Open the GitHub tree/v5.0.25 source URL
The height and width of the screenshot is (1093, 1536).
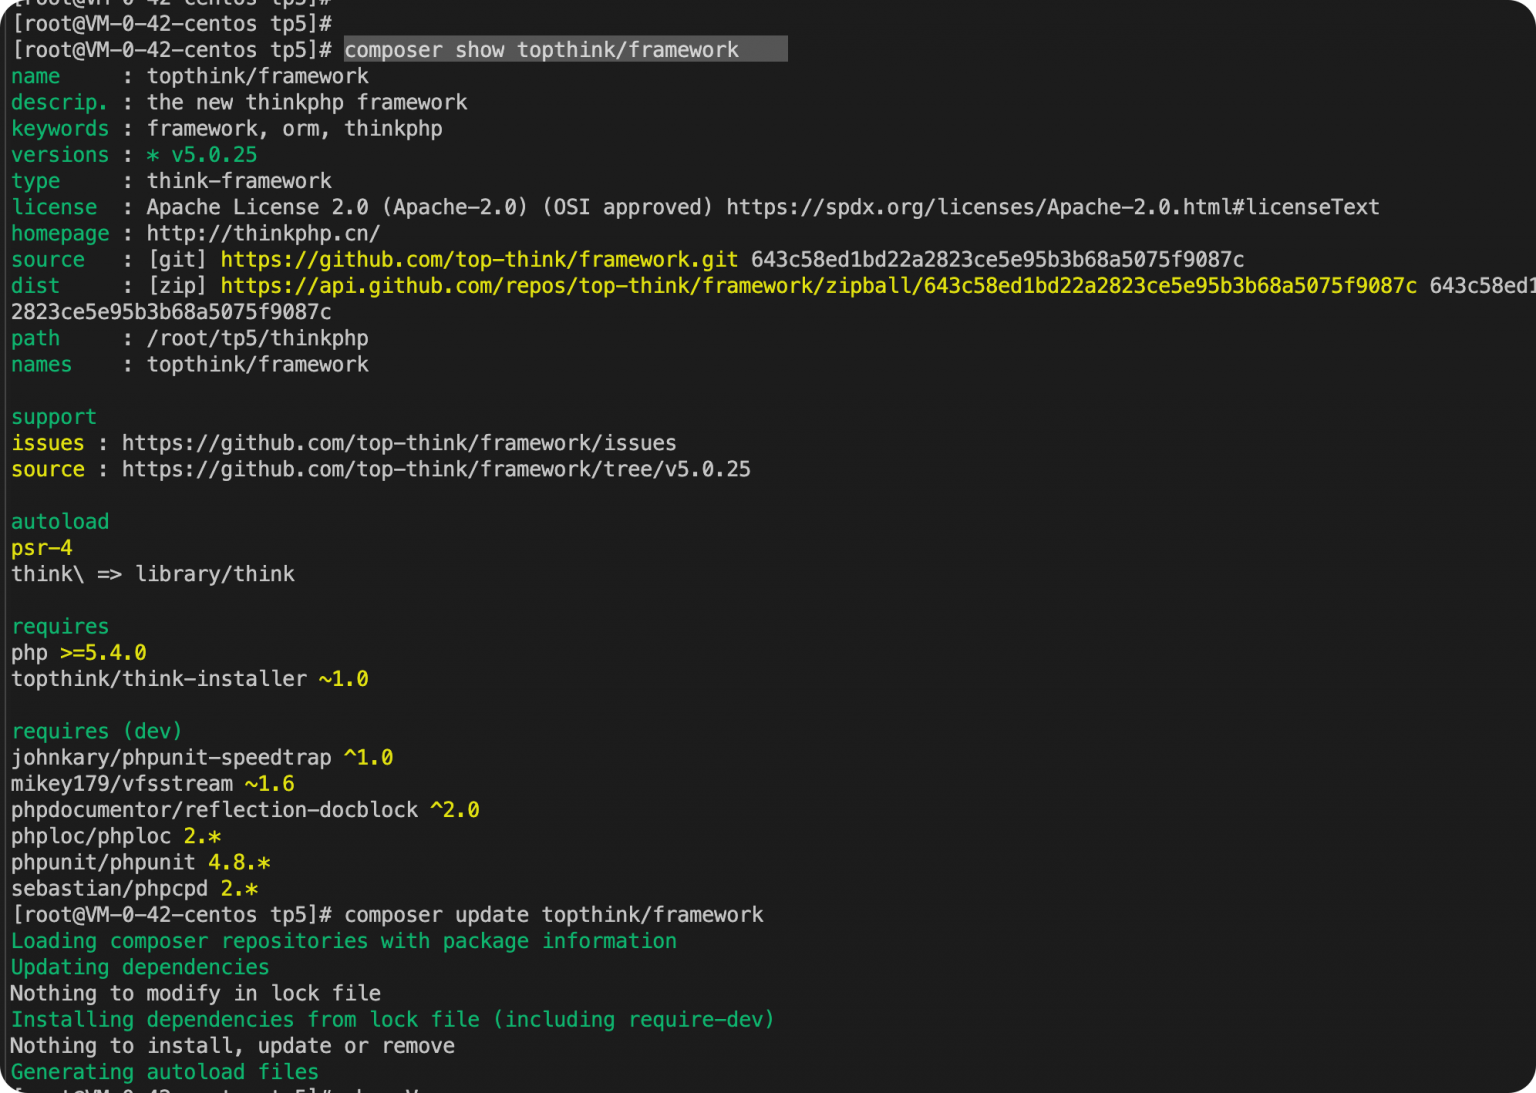(435, 469)
